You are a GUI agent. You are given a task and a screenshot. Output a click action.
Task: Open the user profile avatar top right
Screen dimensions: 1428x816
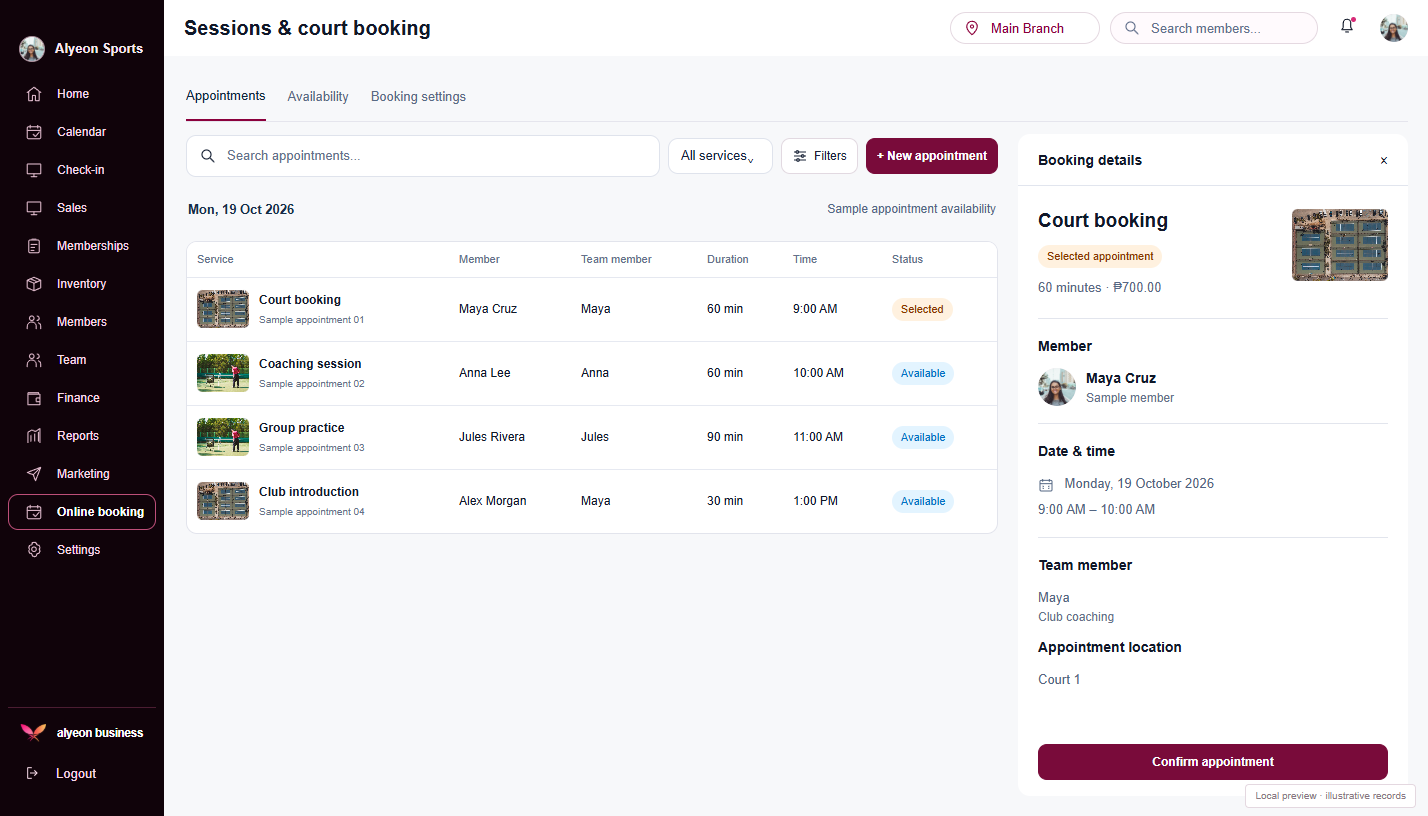point(1394,28)
